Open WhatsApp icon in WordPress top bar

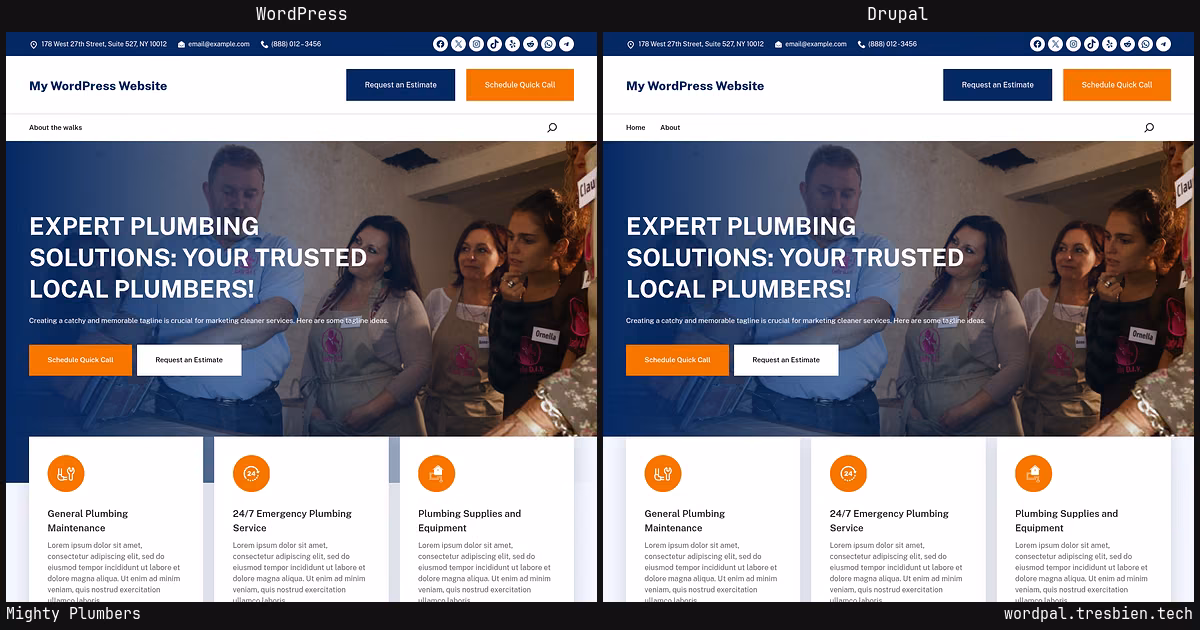point(548,44)
